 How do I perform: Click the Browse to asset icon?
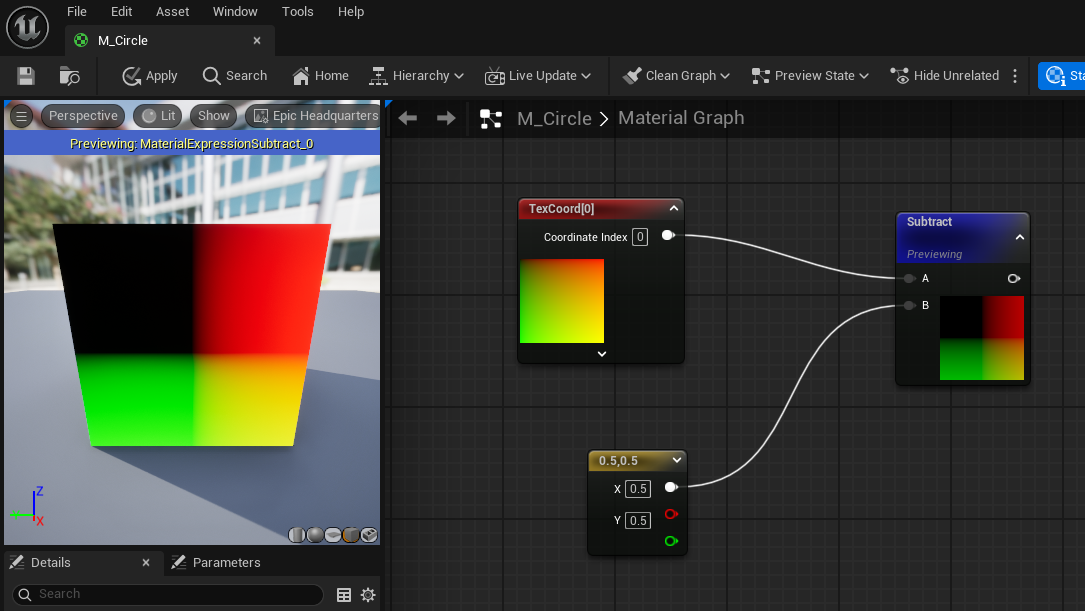(69, 75)
